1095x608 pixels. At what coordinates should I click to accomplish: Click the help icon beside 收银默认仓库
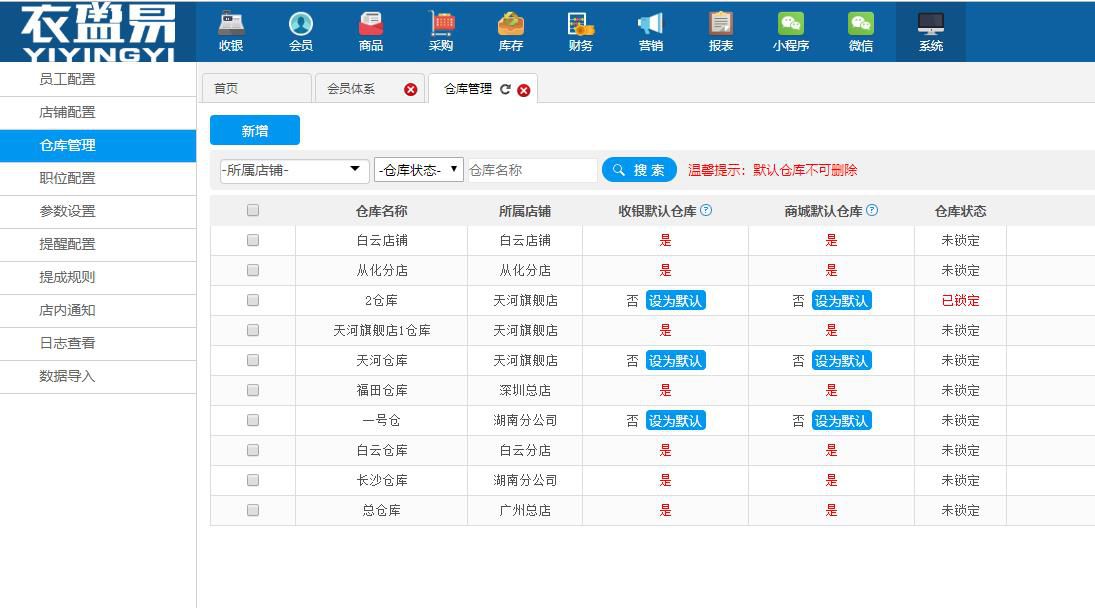coord(706,211)
